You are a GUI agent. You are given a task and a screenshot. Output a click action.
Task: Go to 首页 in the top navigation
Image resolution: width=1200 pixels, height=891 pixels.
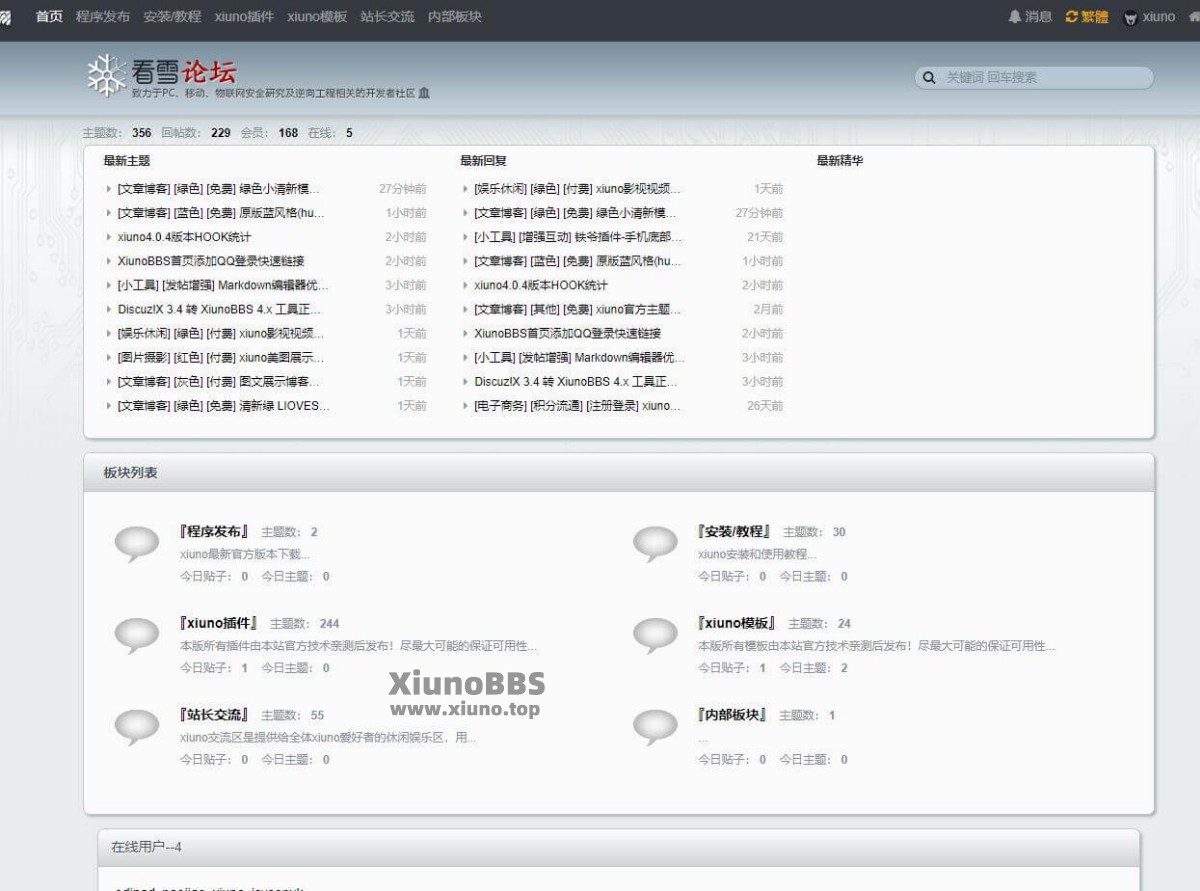pyautogui.click(x=49, y=17)
